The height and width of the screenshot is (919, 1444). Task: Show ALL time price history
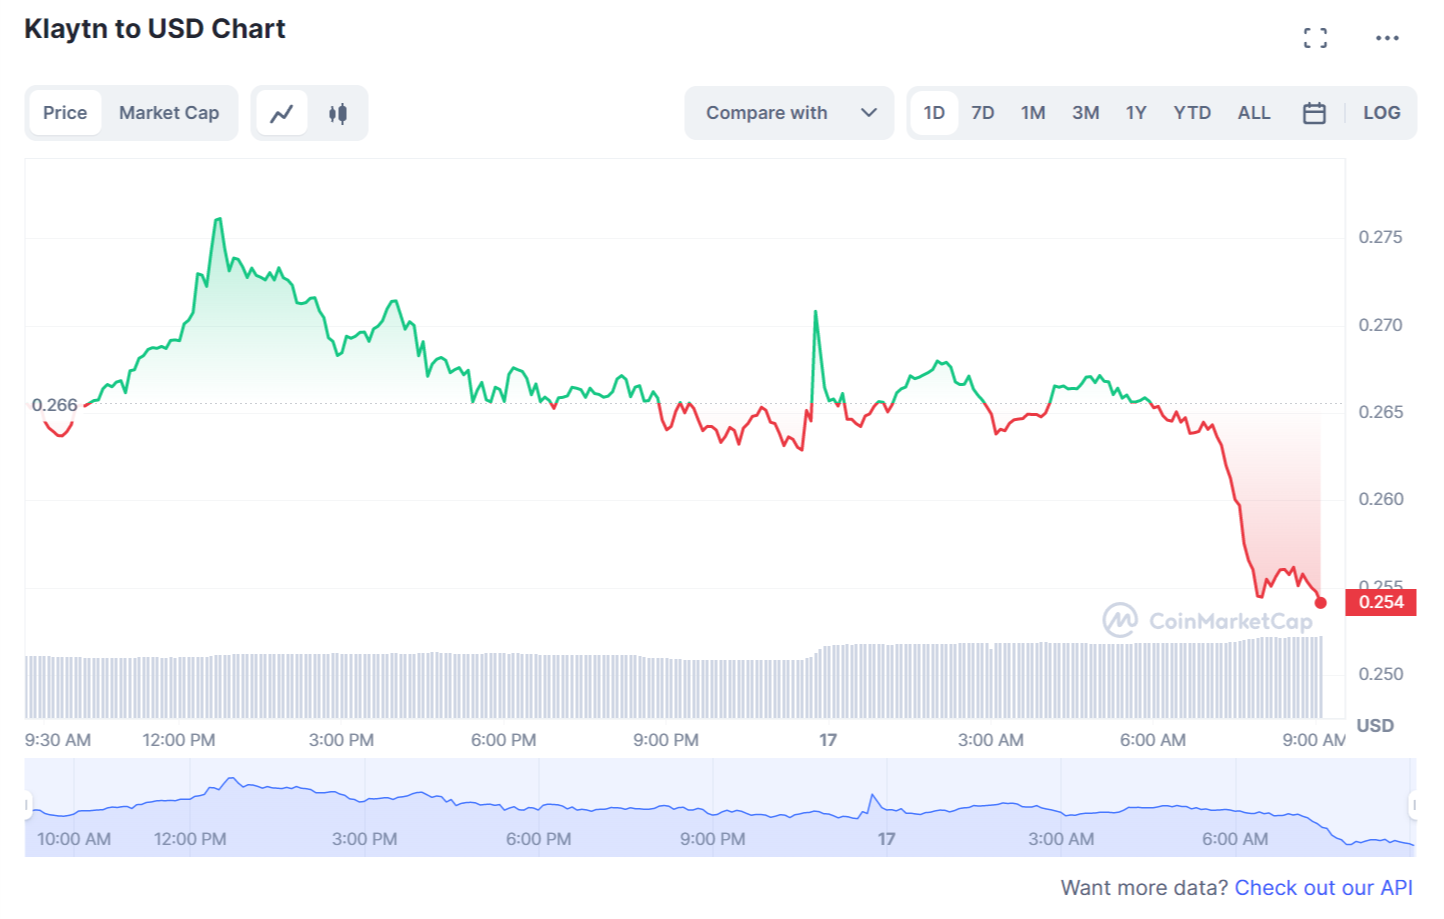1254,113
